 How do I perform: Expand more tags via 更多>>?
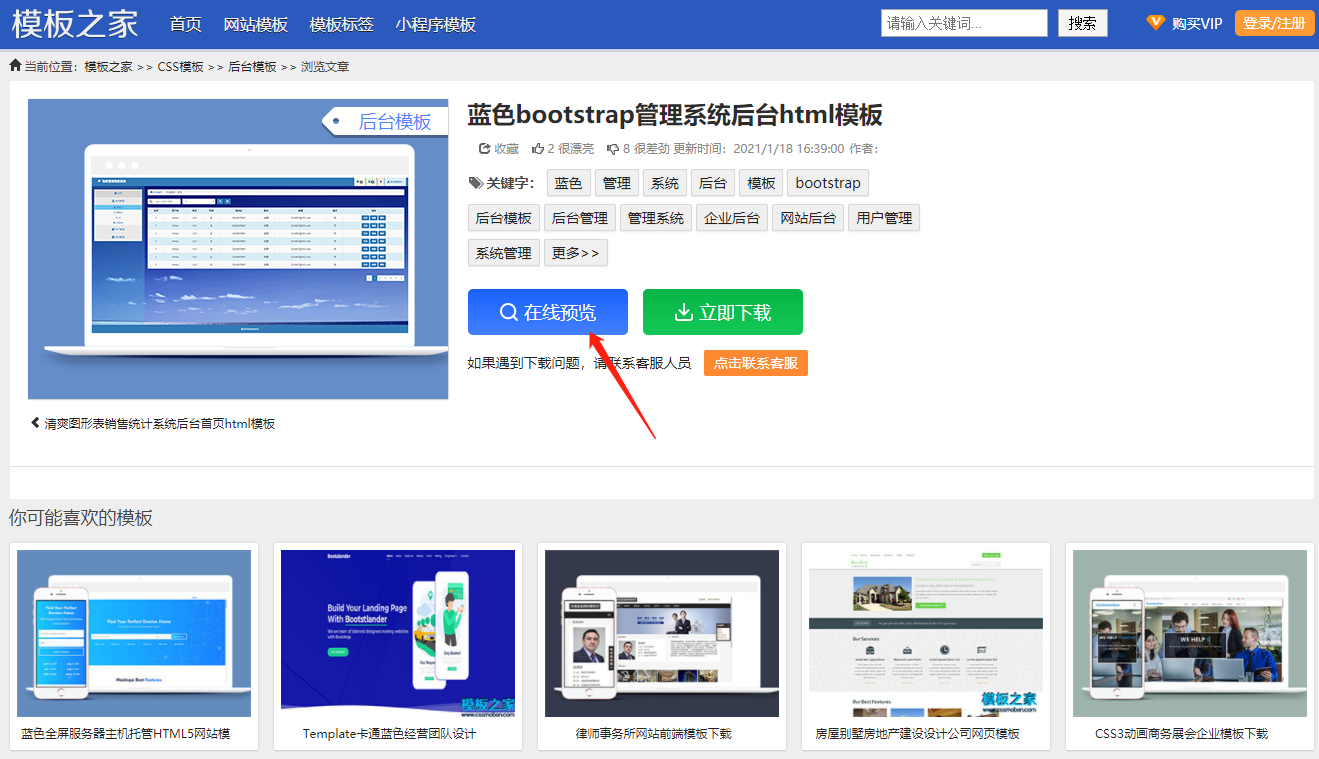pos(576,252)
